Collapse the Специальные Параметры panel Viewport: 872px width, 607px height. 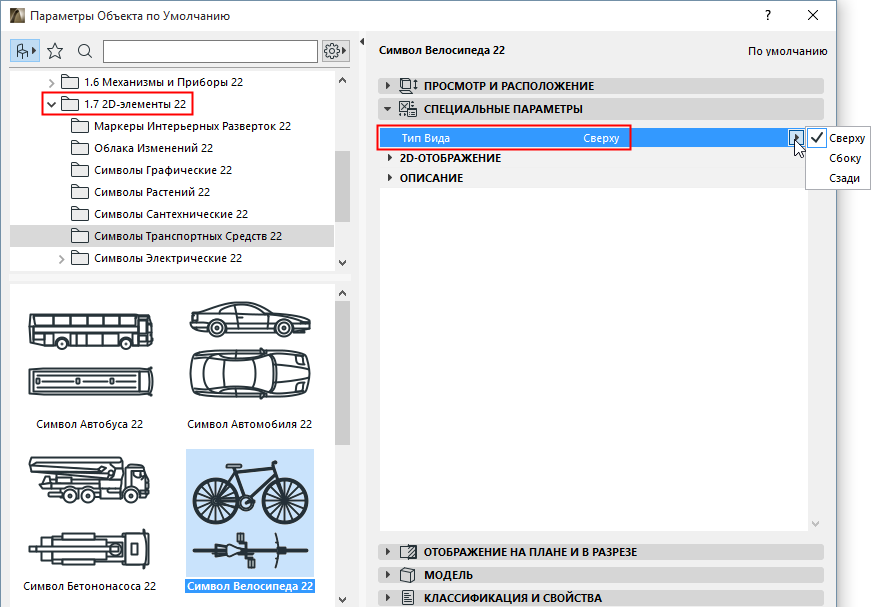(x=388, y=109)
